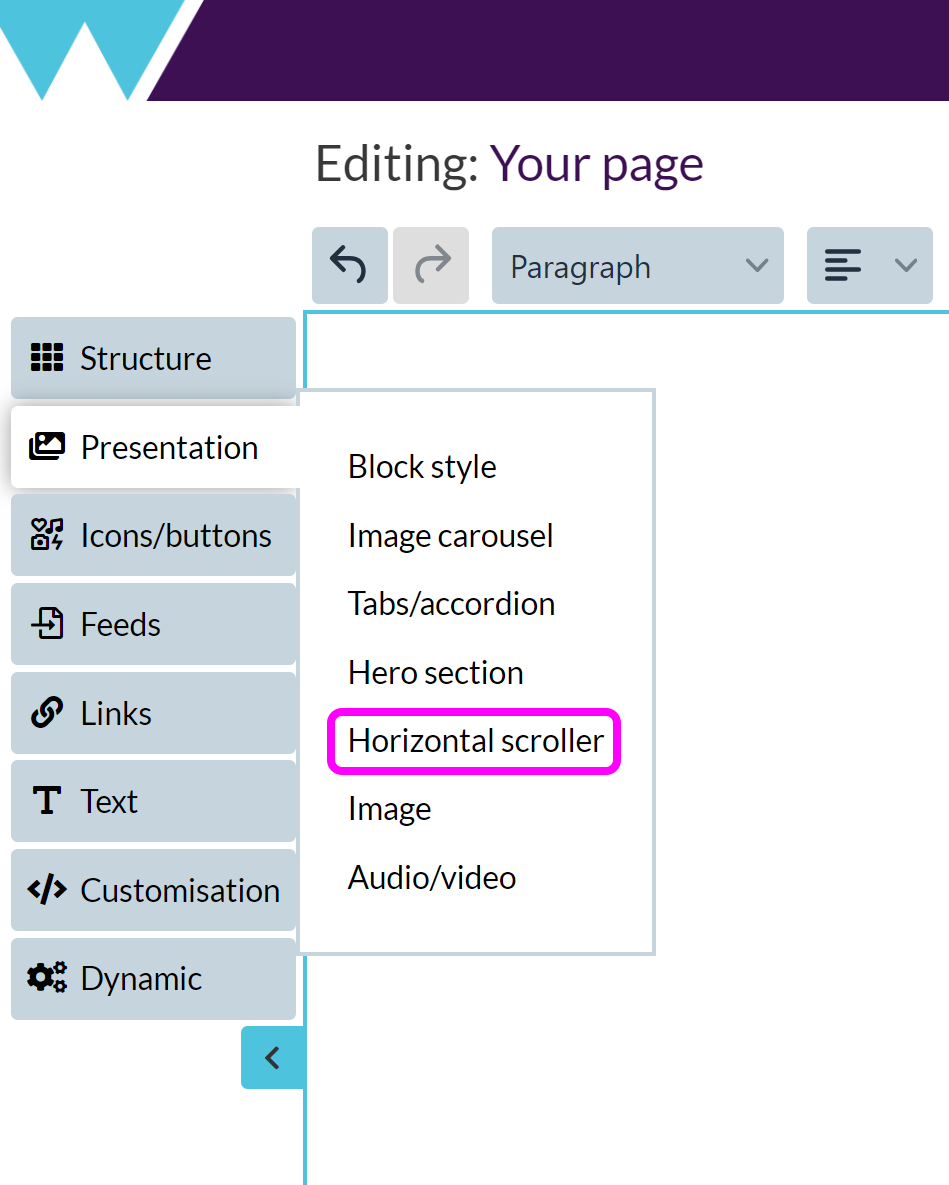Select Block style option
The image size is (949, 1185).
point(422,467)
